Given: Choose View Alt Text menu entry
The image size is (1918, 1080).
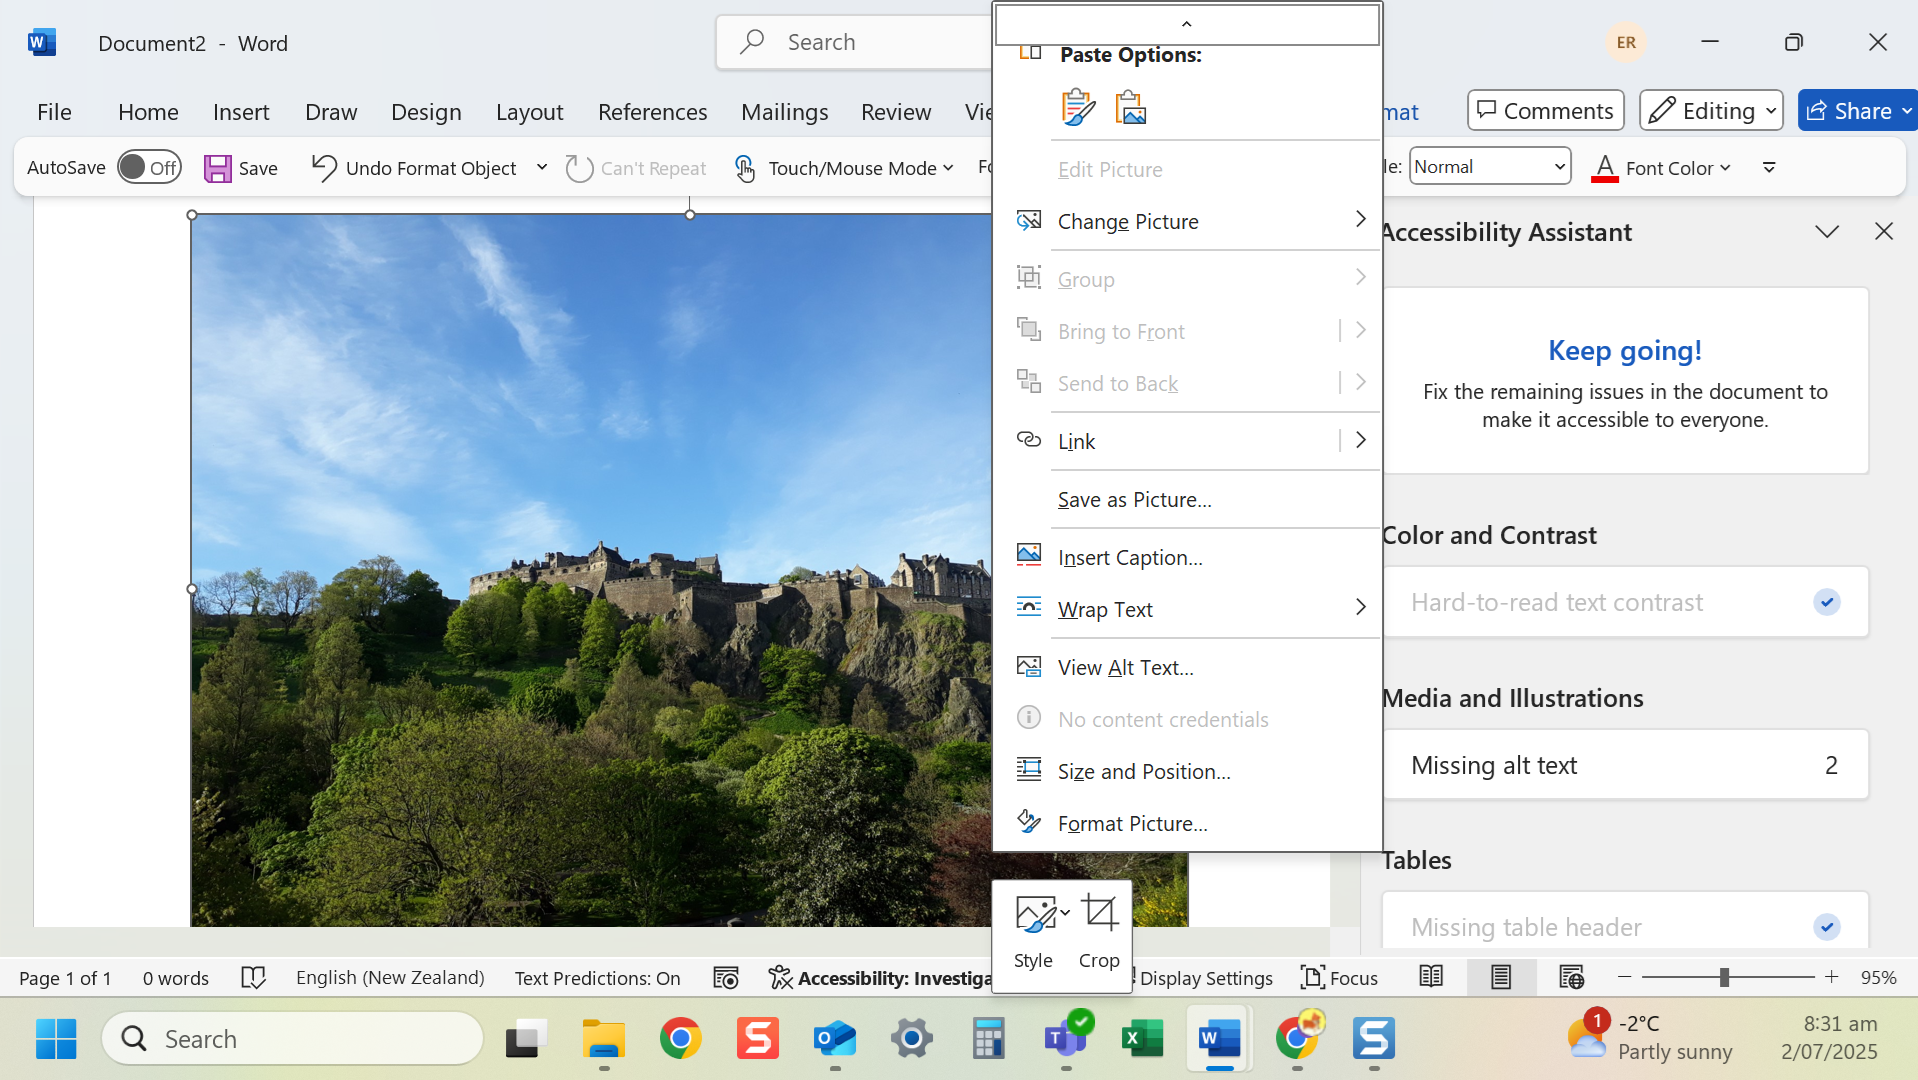Looking at the screenshot, I should click(x=1187, y=667).
